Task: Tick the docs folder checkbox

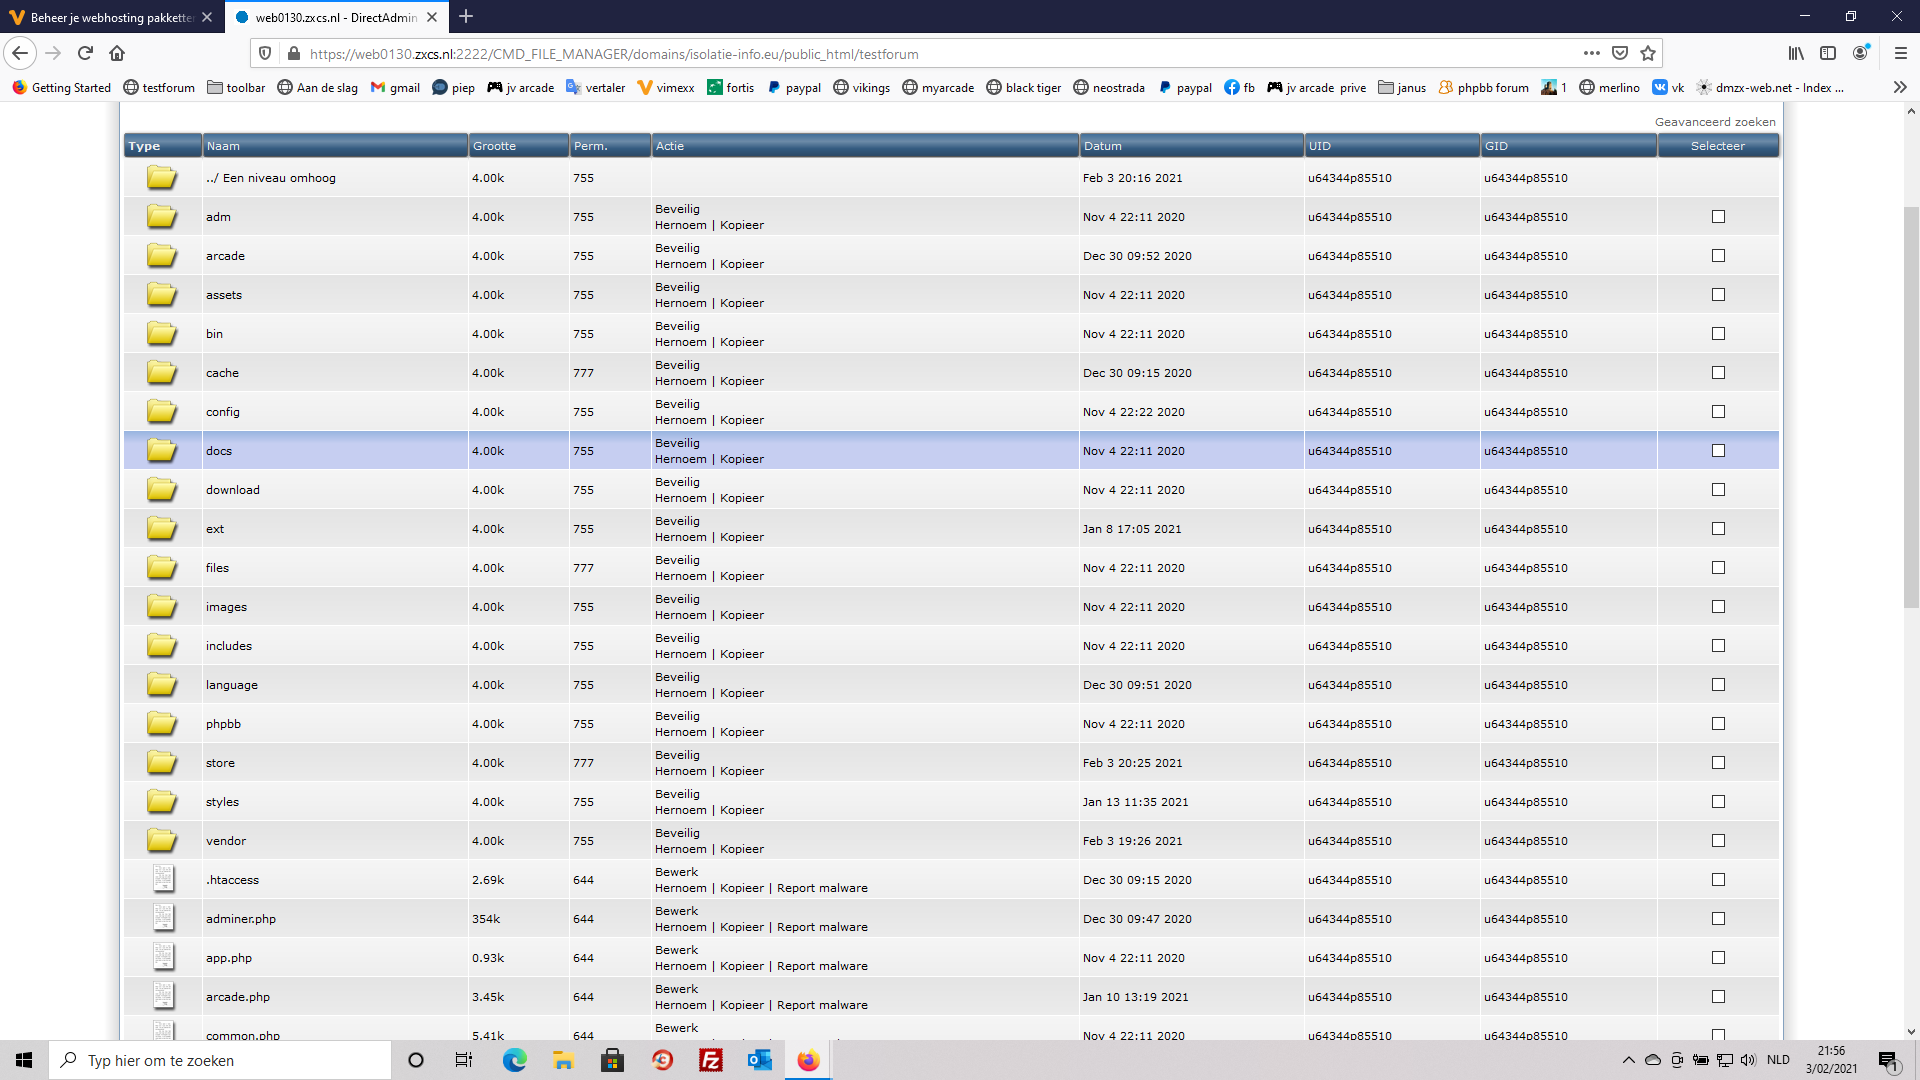Action: (1718, 450)
